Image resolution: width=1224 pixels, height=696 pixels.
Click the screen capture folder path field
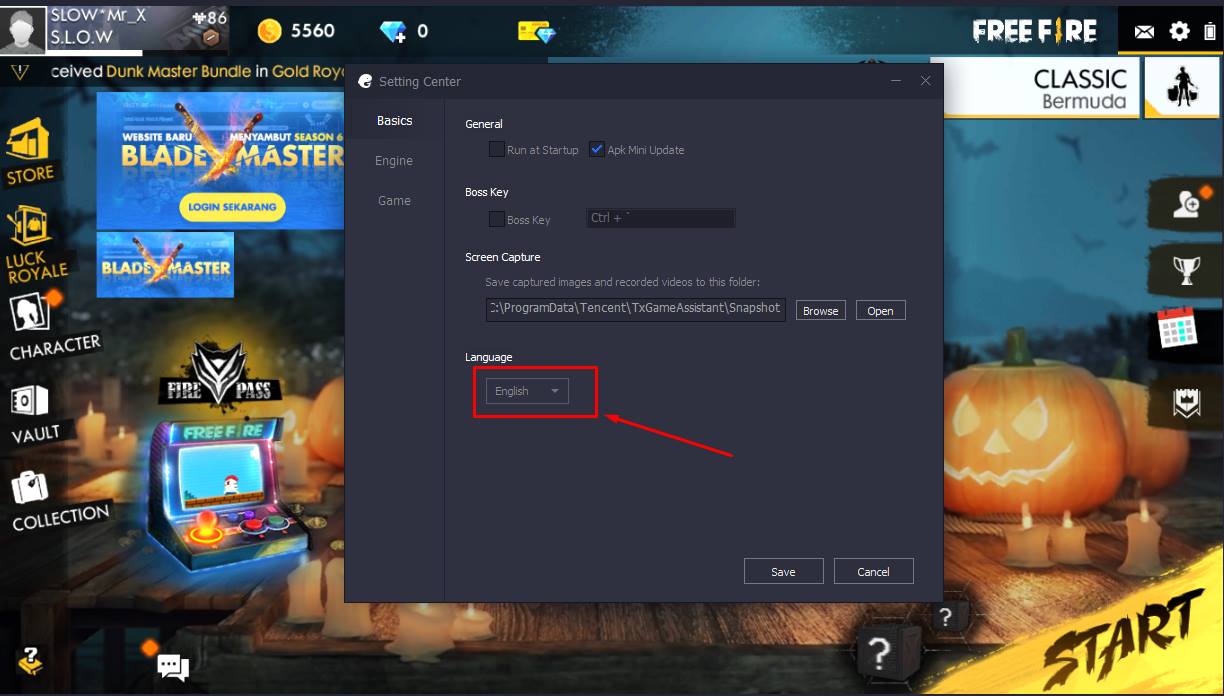tap(636, 308)
